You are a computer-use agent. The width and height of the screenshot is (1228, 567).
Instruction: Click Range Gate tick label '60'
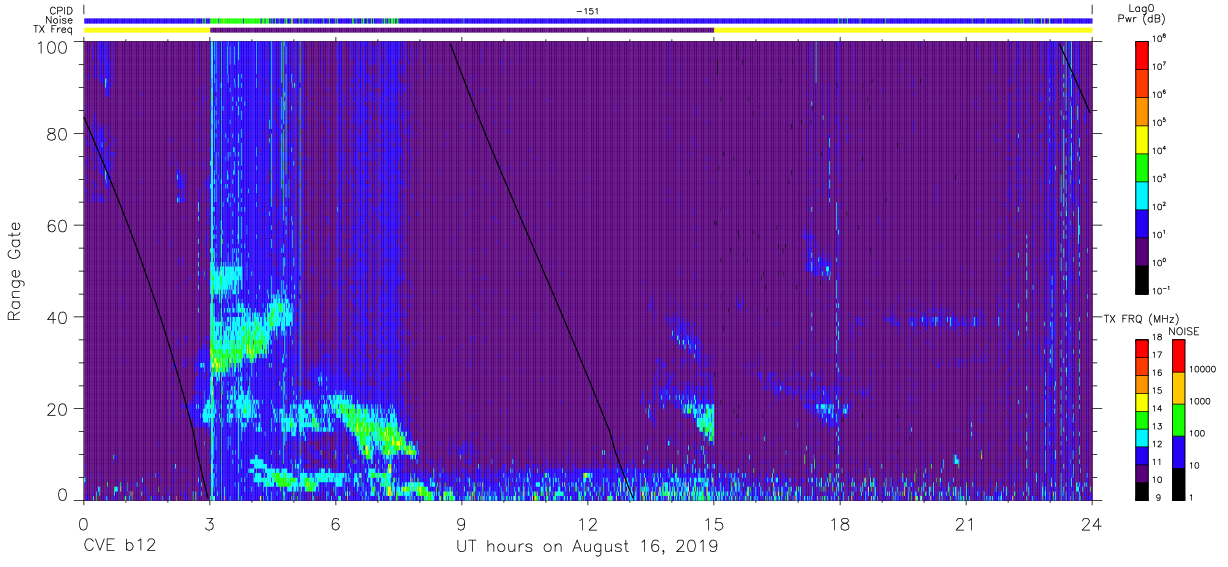pyautogui.click(x=57, y=225)
